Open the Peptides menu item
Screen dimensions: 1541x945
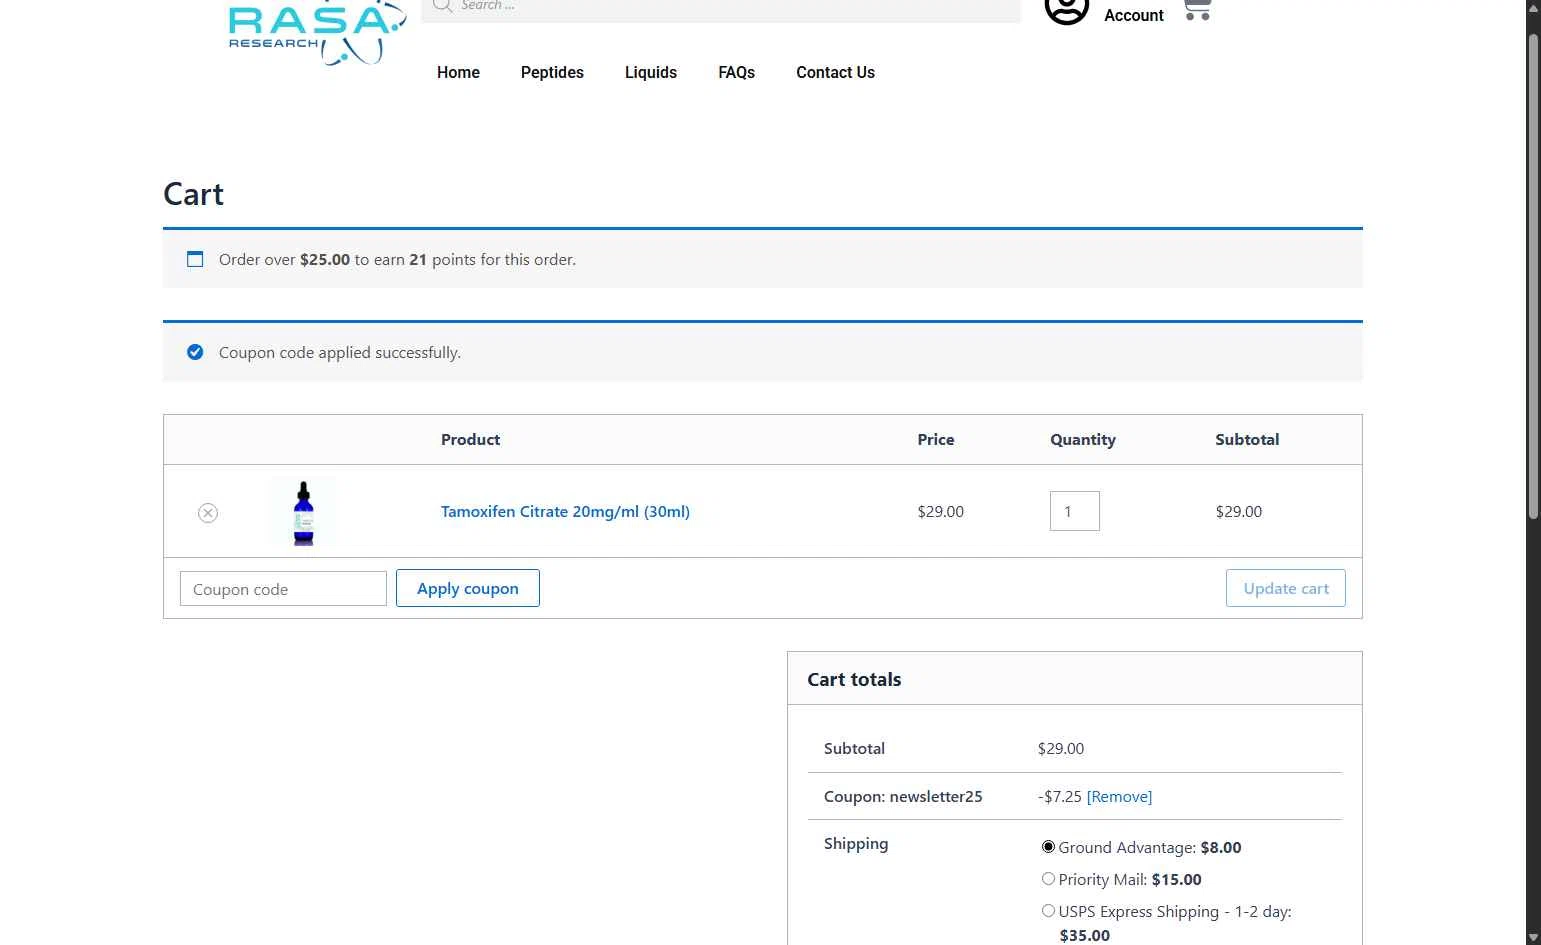click(x=552, y=72)
